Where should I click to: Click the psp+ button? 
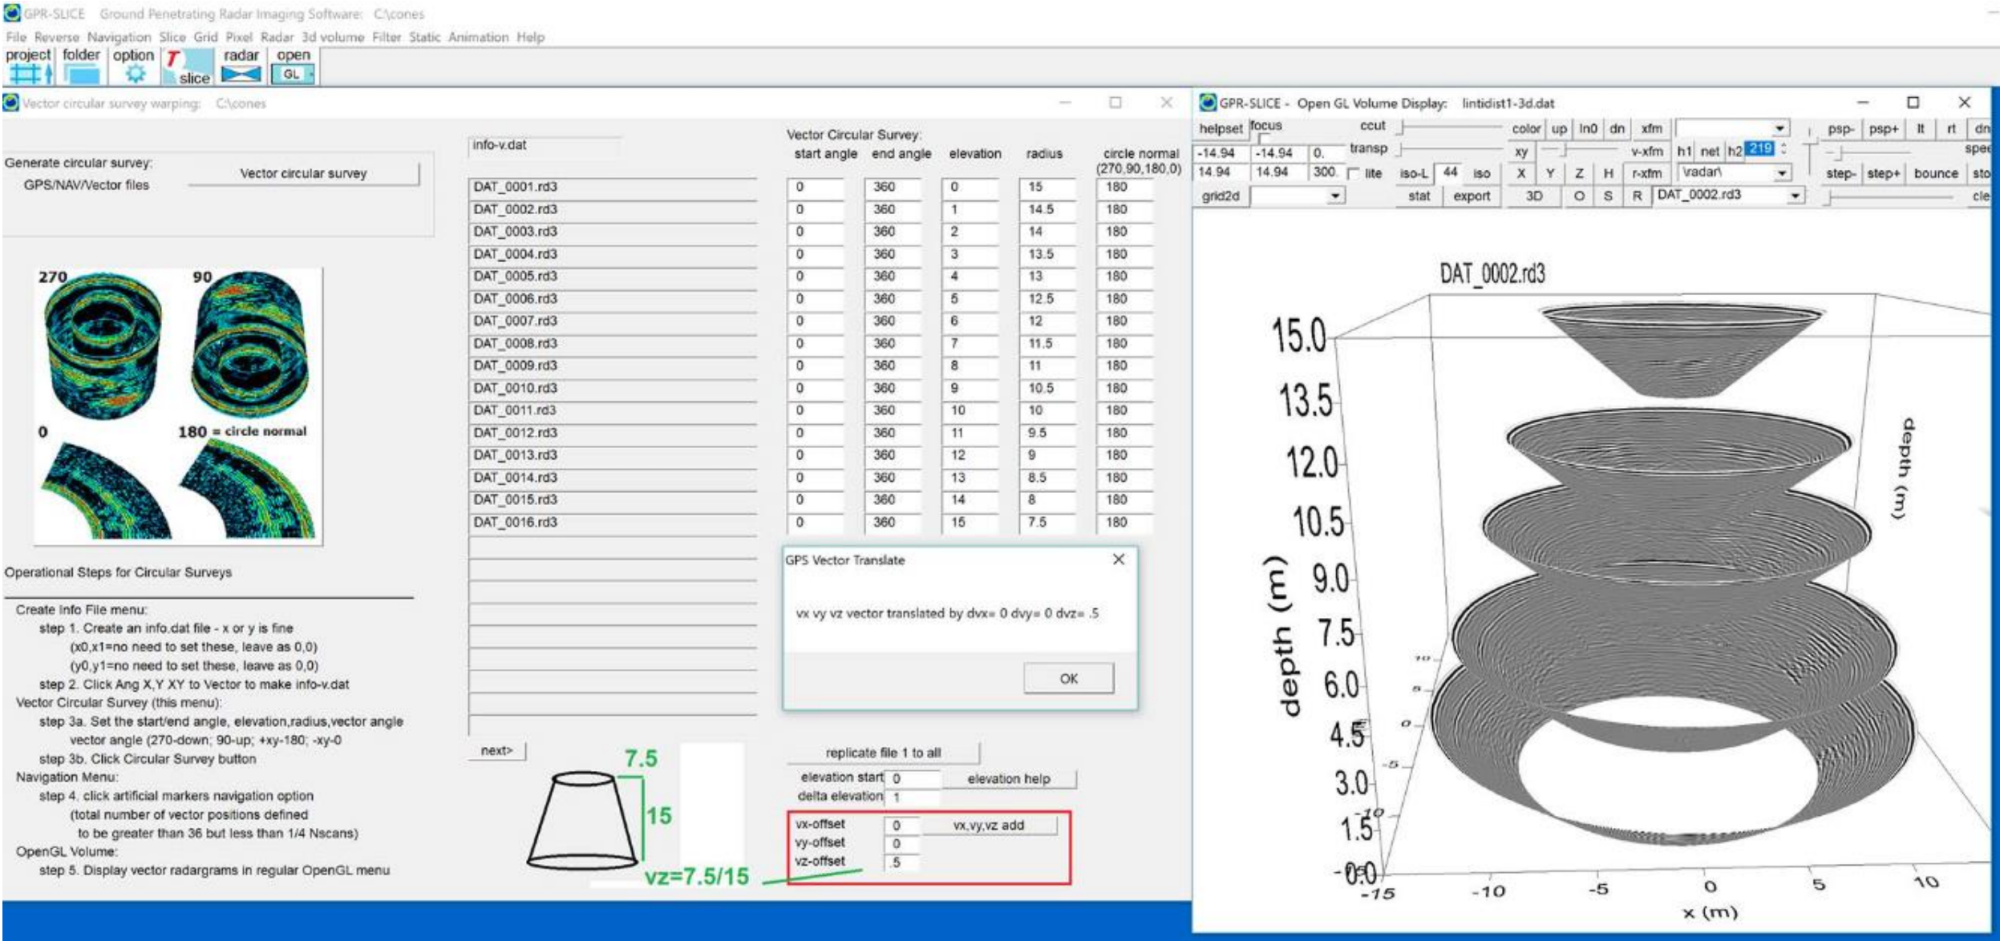(x=1882, y=128)
